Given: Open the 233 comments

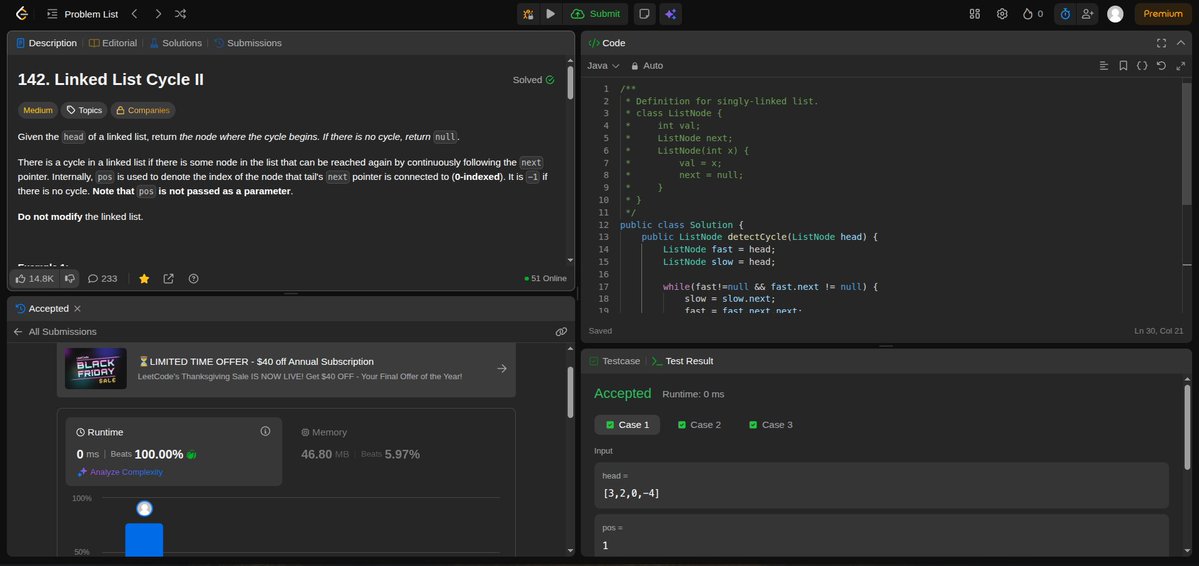Looking at the screenshot, I should (x=102, y=278).
